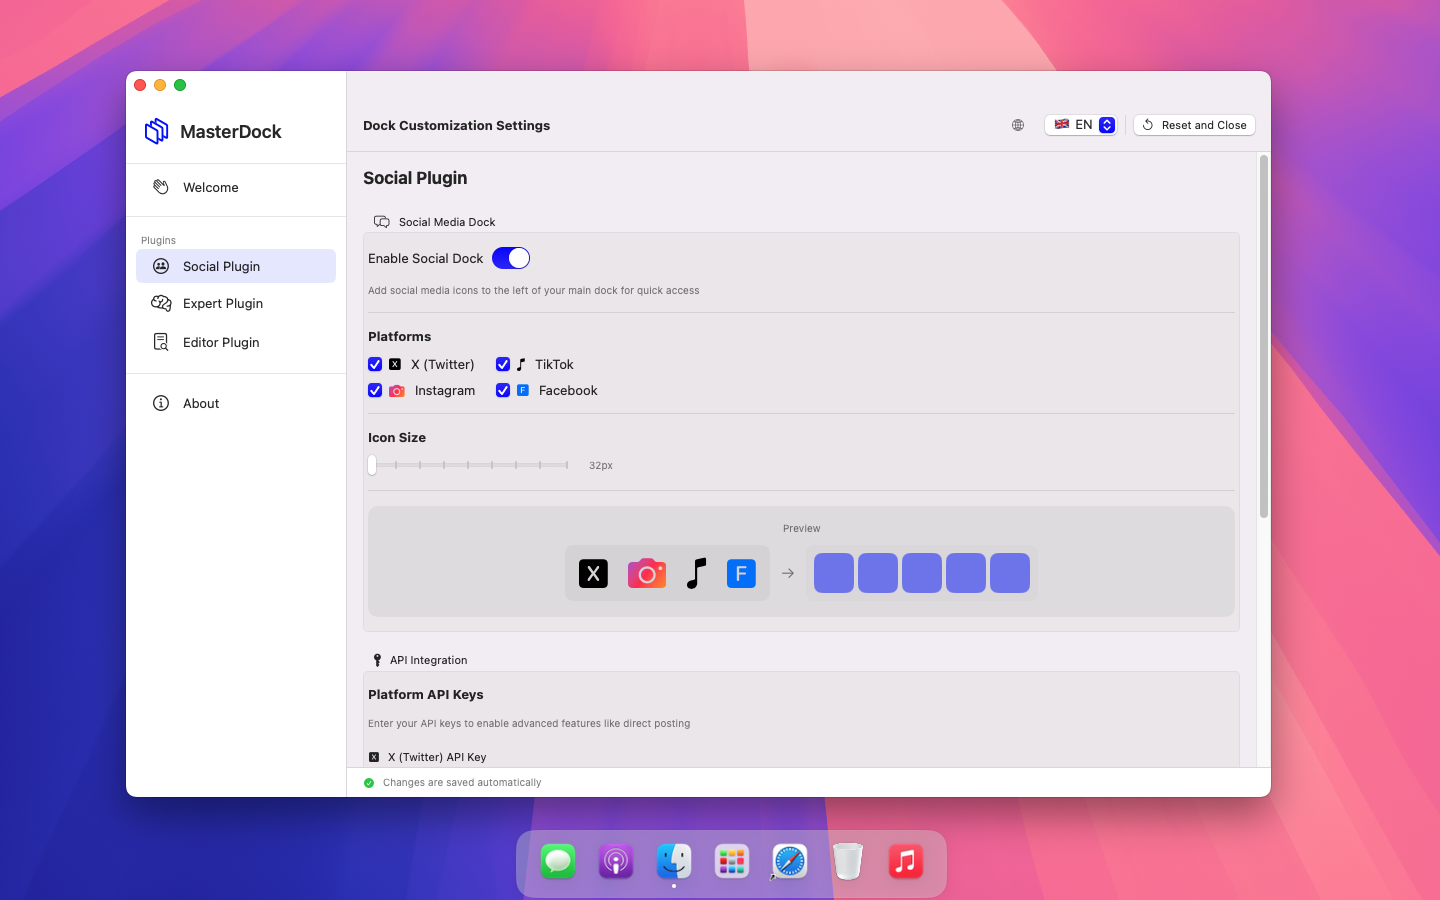Open Music app from the Dock
This screenshot has width=1440, height=900.
pos(906,861)
